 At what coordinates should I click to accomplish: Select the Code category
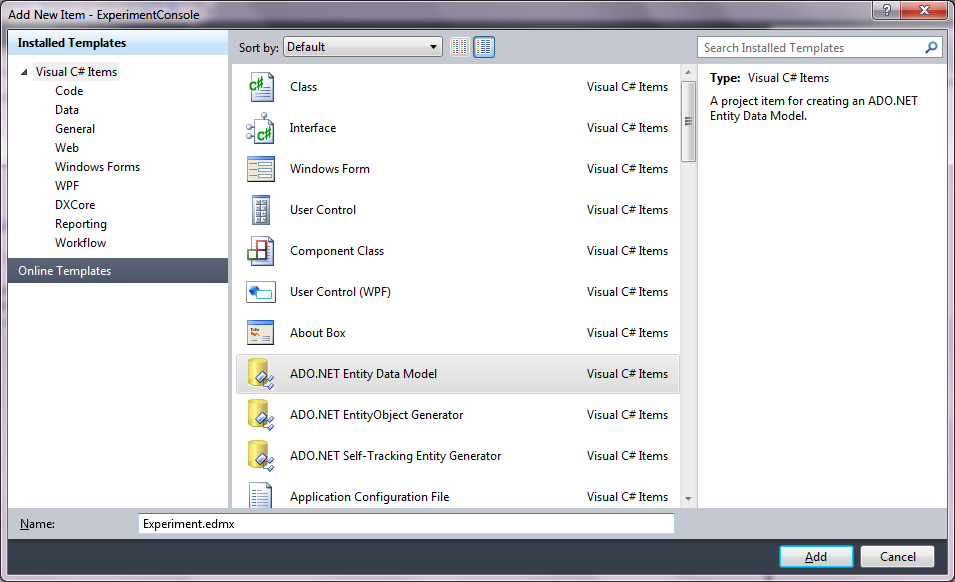click(69, 91)
